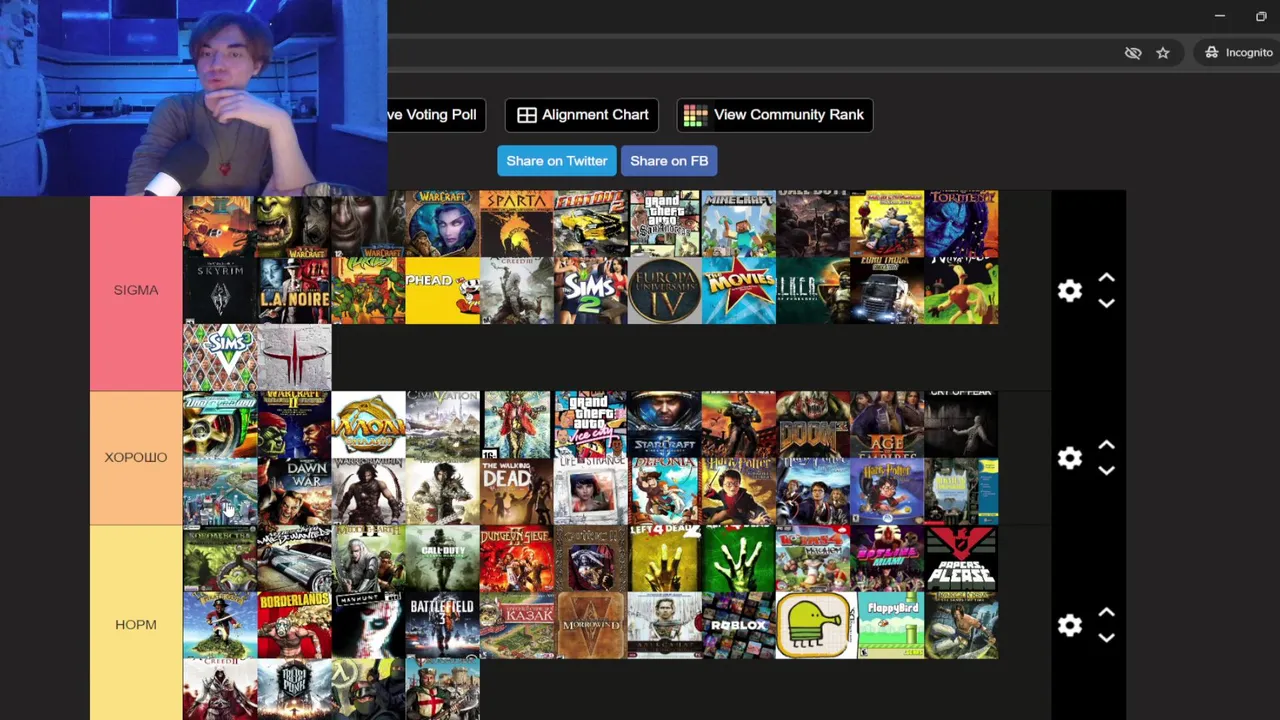
Task: Select the SIGMA tier label
Action: click(136, 290)
